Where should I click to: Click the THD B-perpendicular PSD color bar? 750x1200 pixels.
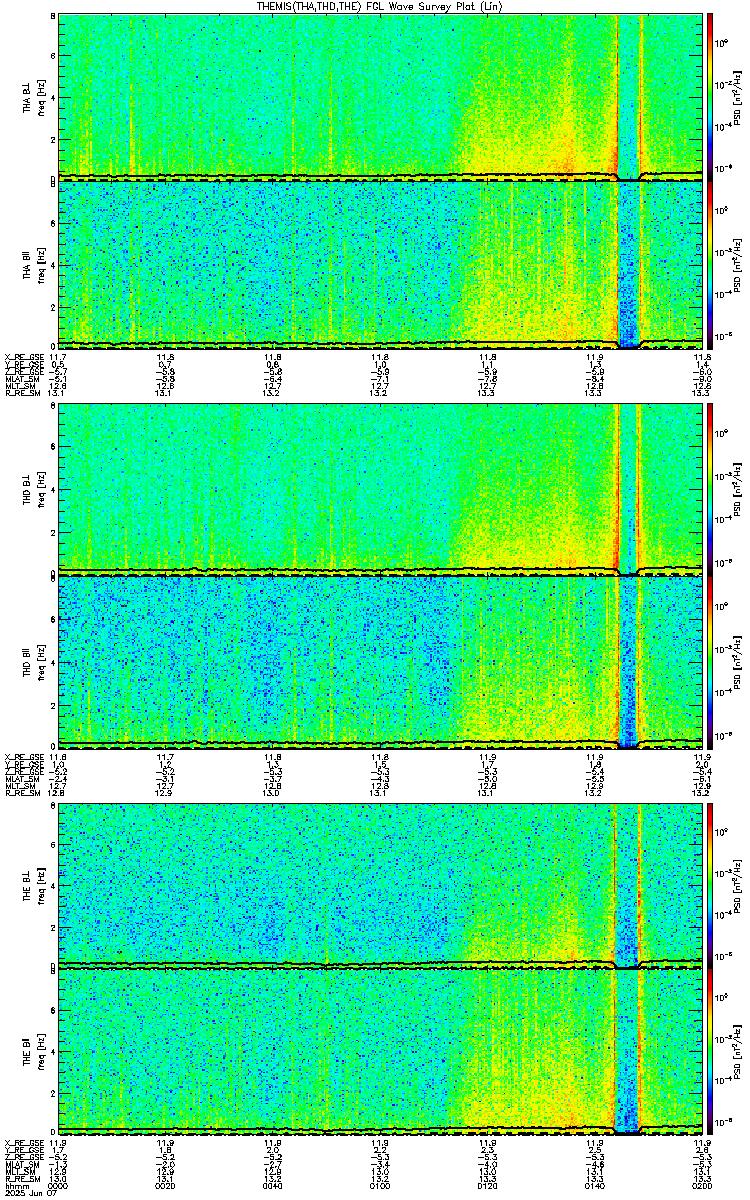tap(710, 488)
